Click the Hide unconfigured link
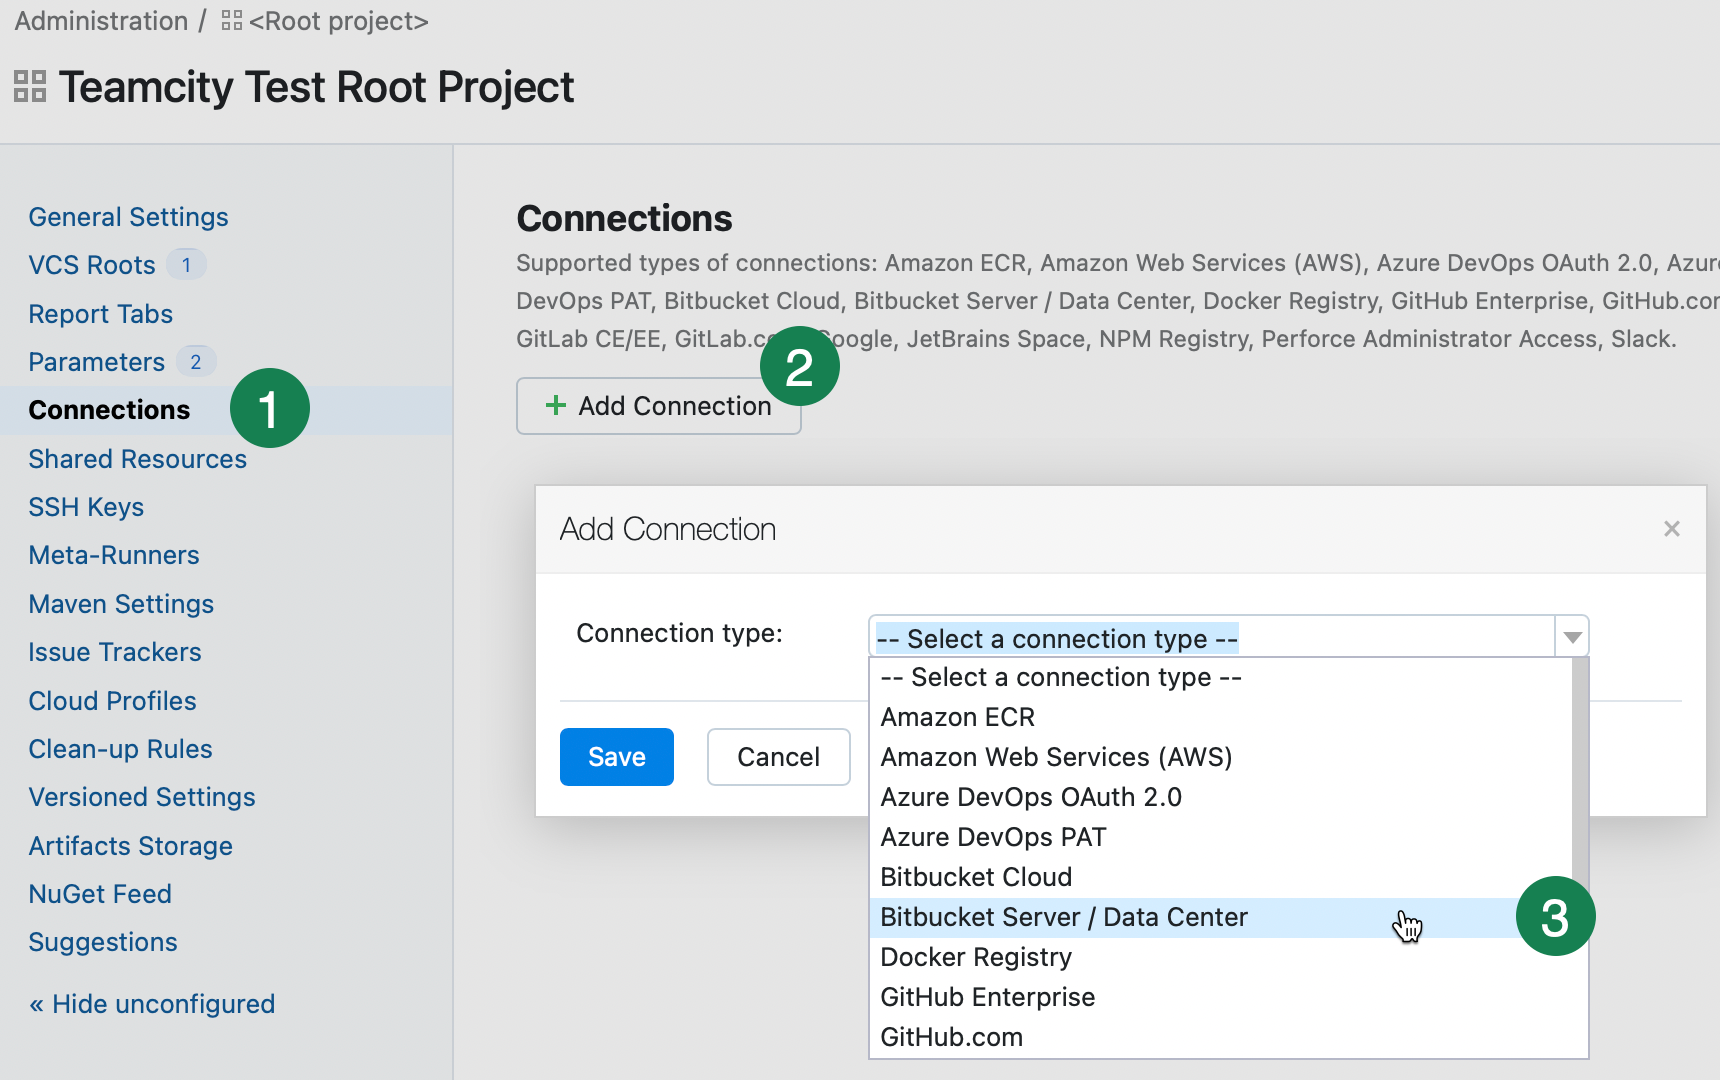Image resolution: width=1720 pixels, height=1080 pixels. pyautogui.click(x=152, y=1004)
